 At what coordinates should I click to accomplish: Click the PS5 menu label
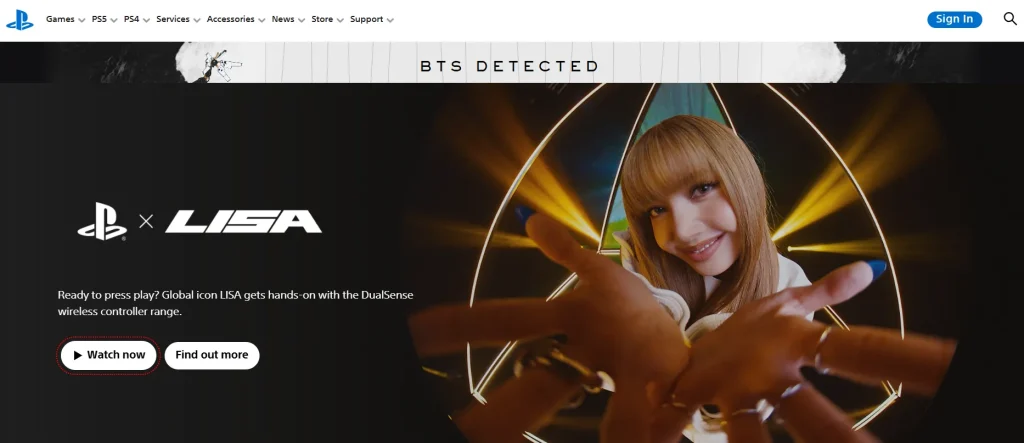coord(99,19)
